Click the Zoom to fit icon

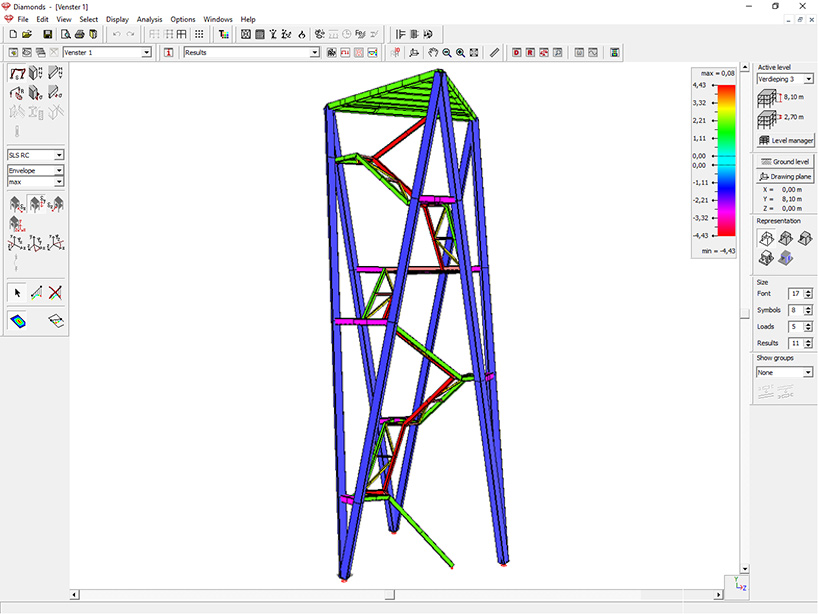click(474, 53)
